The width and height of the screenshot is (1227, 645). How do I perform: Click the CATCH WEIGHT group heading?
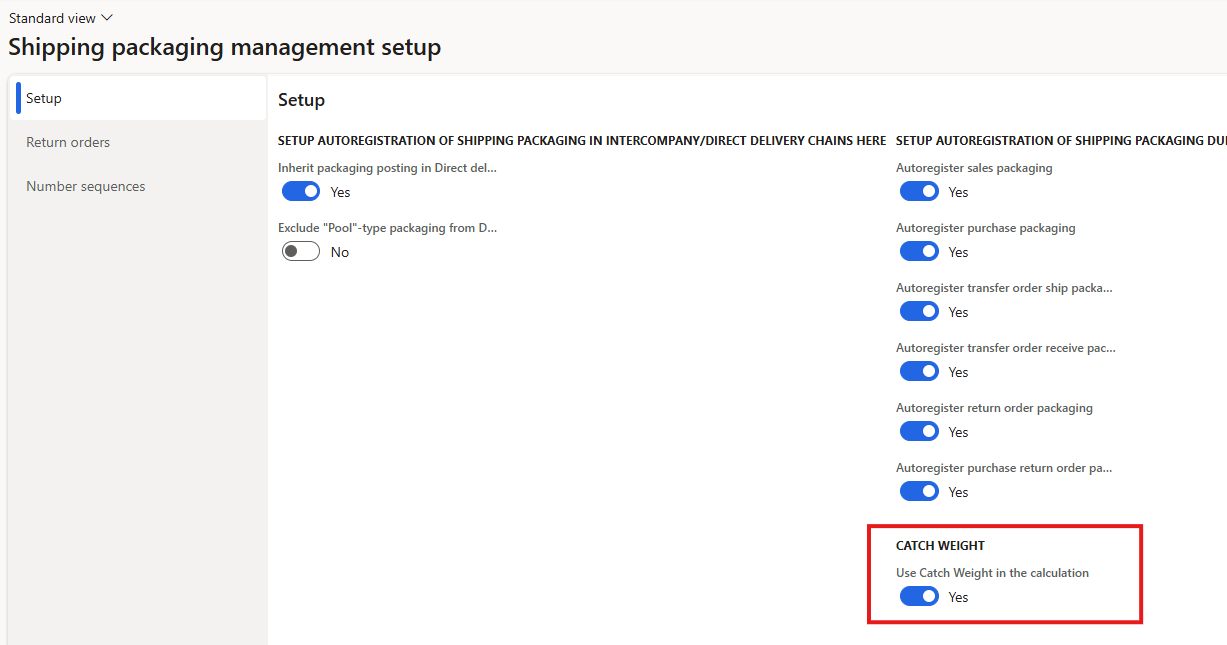940,546
